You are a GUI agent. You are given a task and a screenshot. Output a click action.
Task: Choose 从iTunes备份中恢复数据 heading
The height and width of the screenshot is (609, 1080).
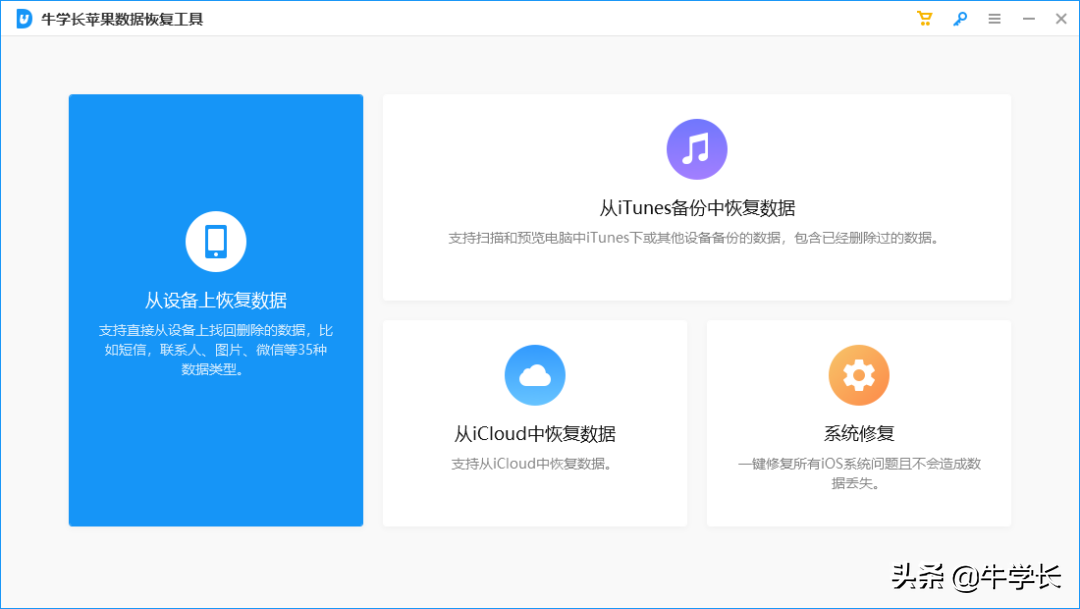696,208
